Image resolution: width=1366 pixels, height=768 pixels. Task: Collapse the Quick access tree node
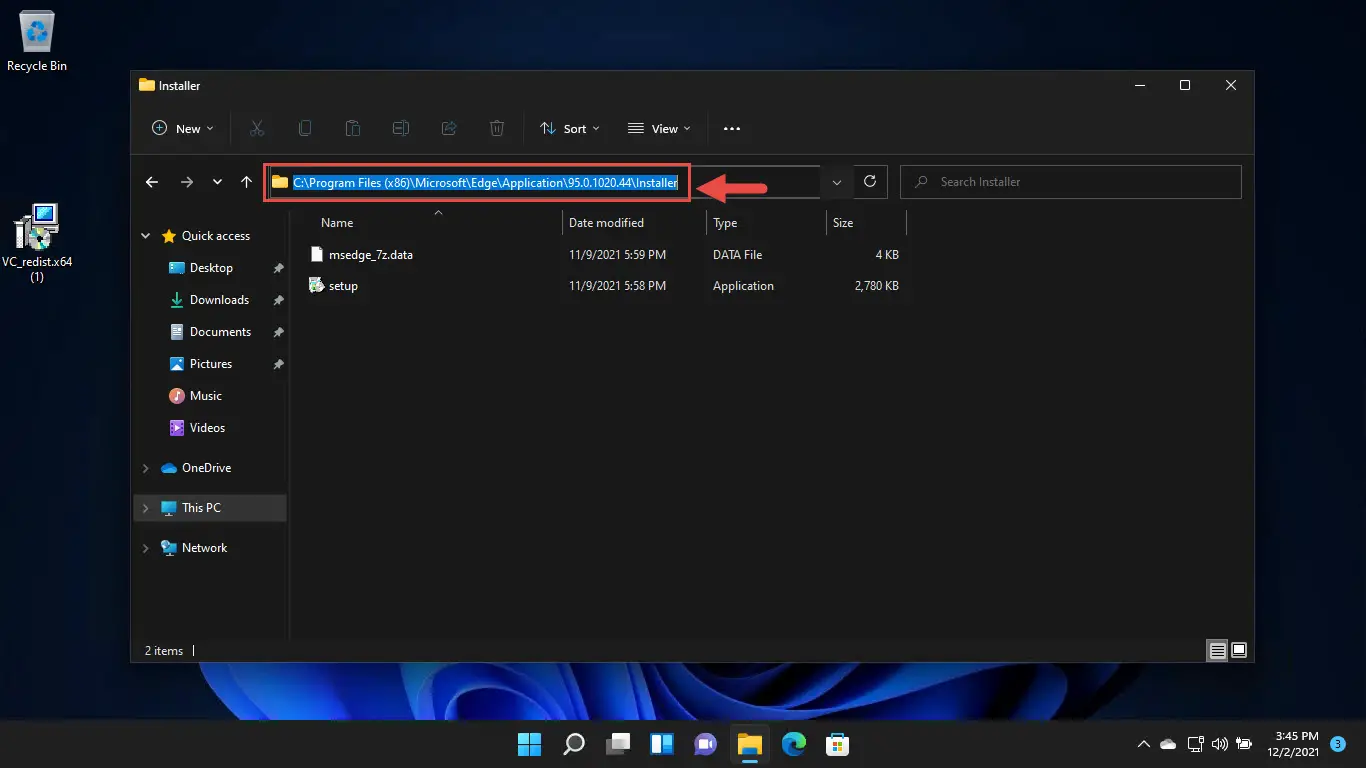(146, 236)
